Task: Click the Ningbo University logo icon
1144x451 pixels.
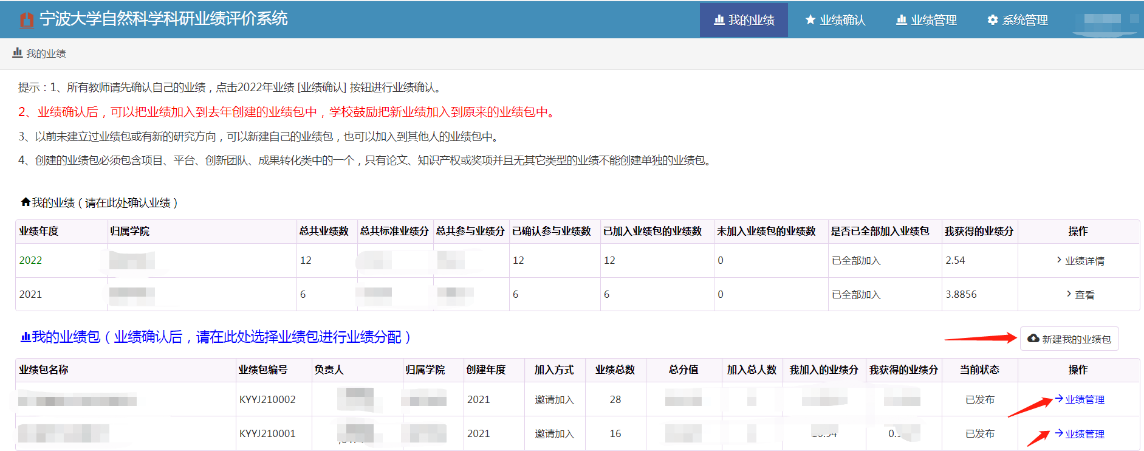Action: (25, 19)
